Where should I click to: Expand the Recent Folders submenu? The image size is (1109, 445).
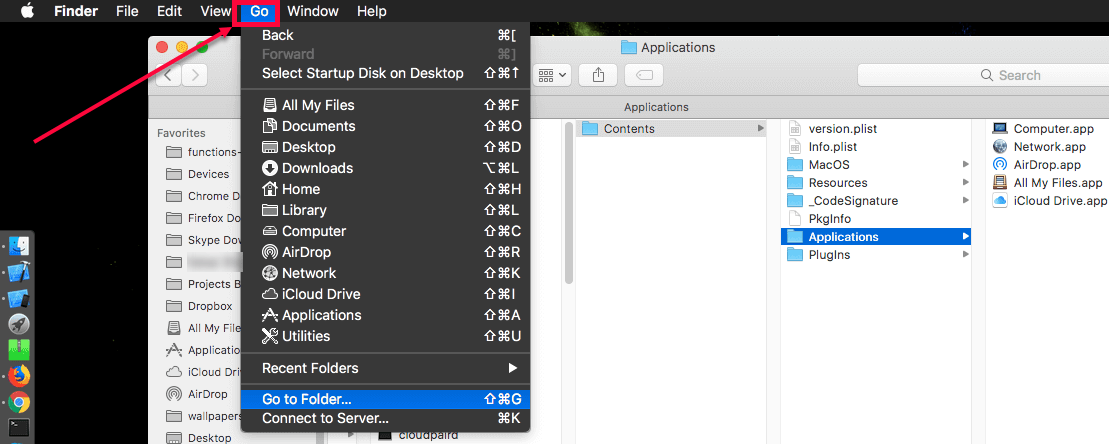[x=385, y=368]
